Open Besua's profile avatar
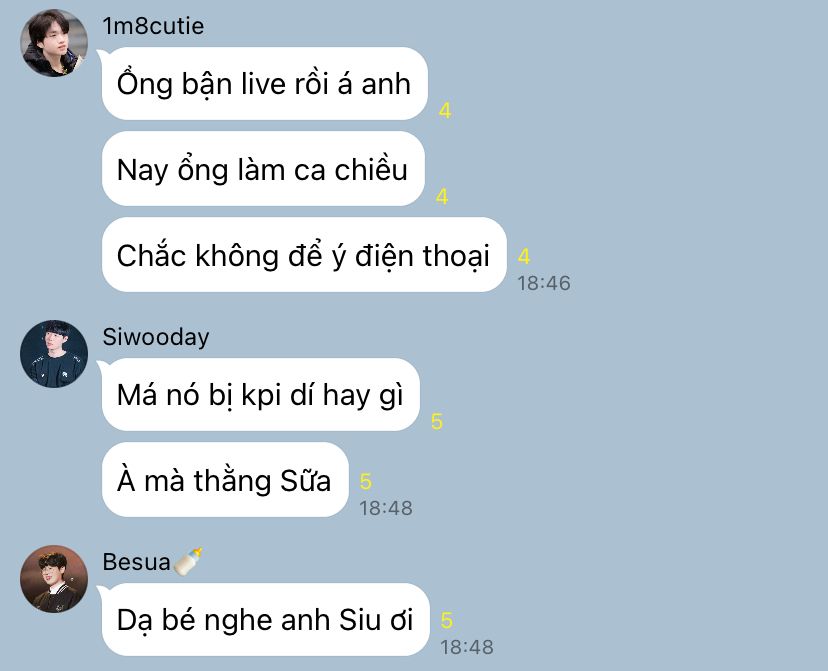 (54, 579)
